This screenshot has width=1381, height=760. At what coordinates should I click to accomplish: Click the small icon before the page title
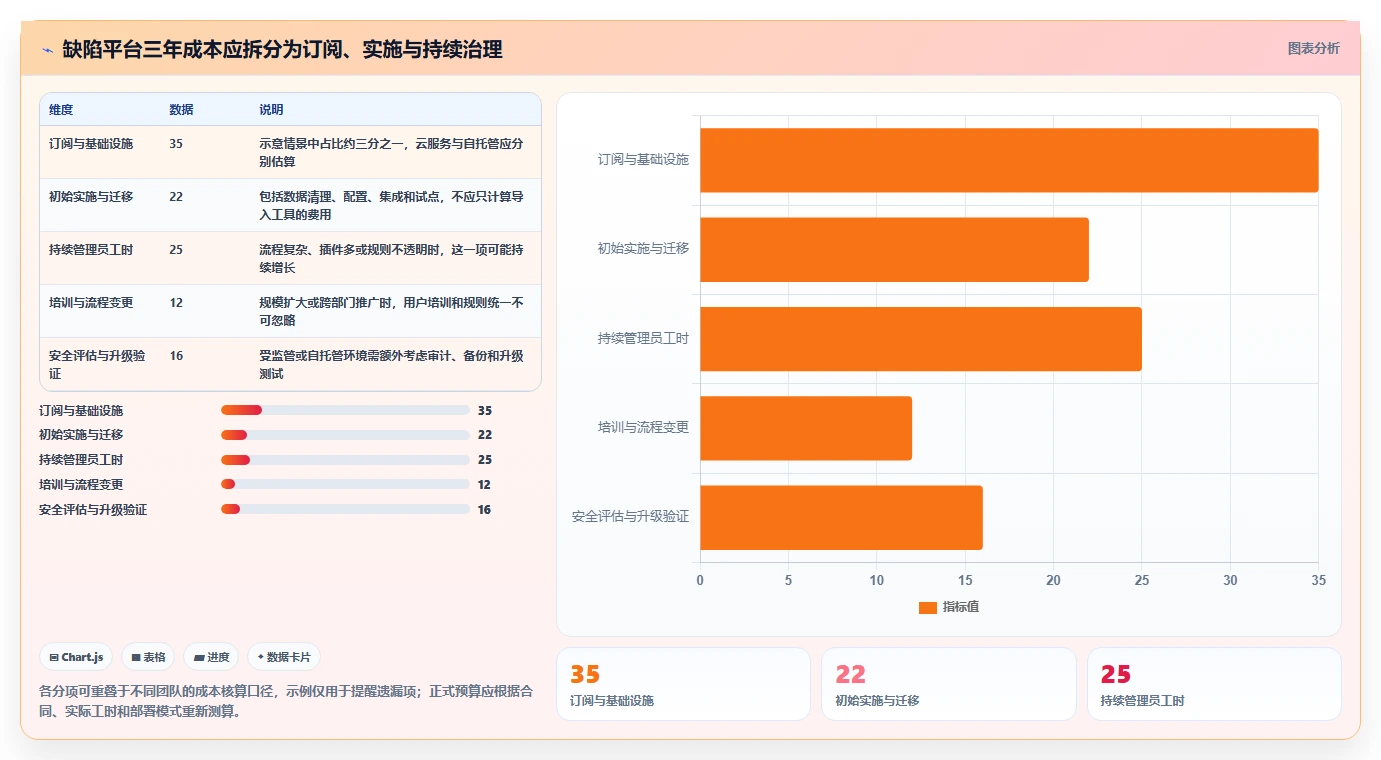coord(47,50)
